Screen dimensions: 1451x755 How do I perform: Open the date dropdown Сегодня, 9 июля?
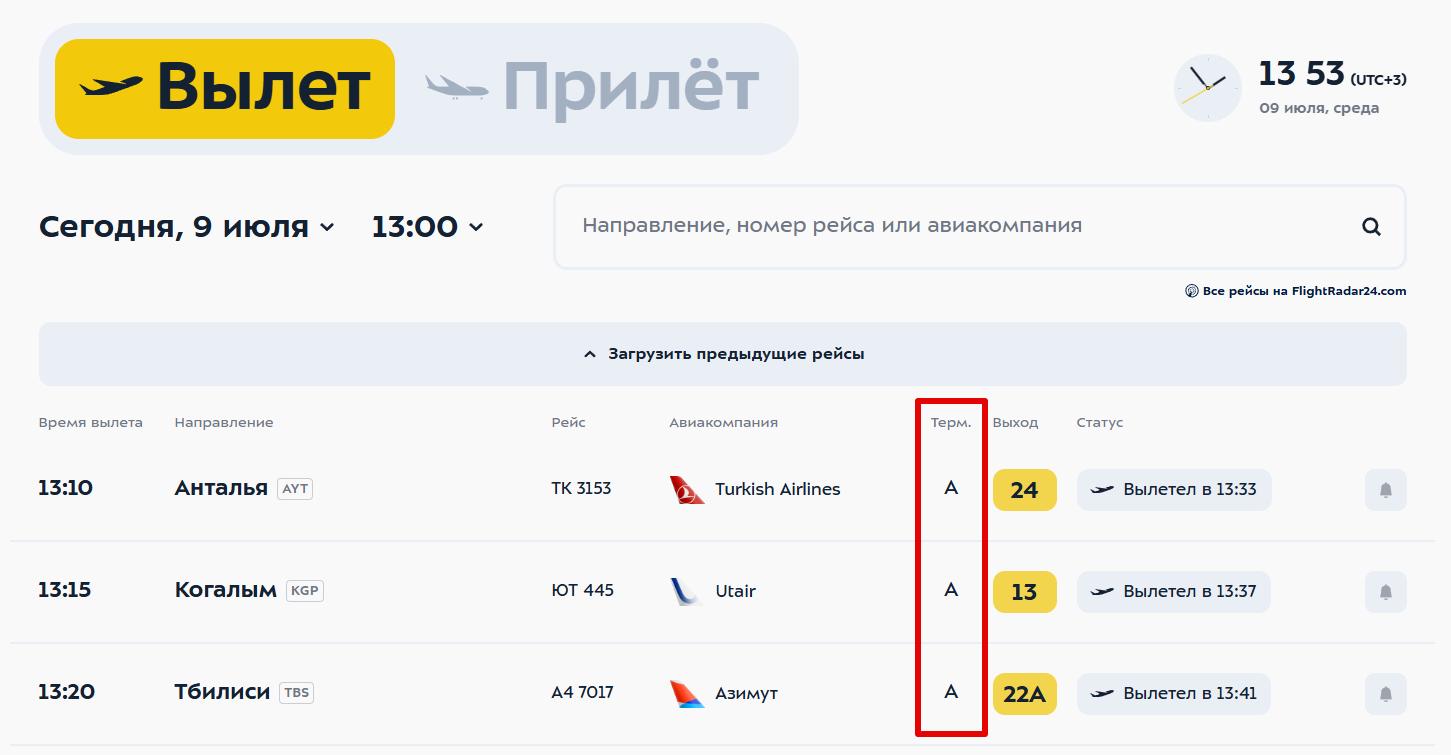click(x=186, y=227)
